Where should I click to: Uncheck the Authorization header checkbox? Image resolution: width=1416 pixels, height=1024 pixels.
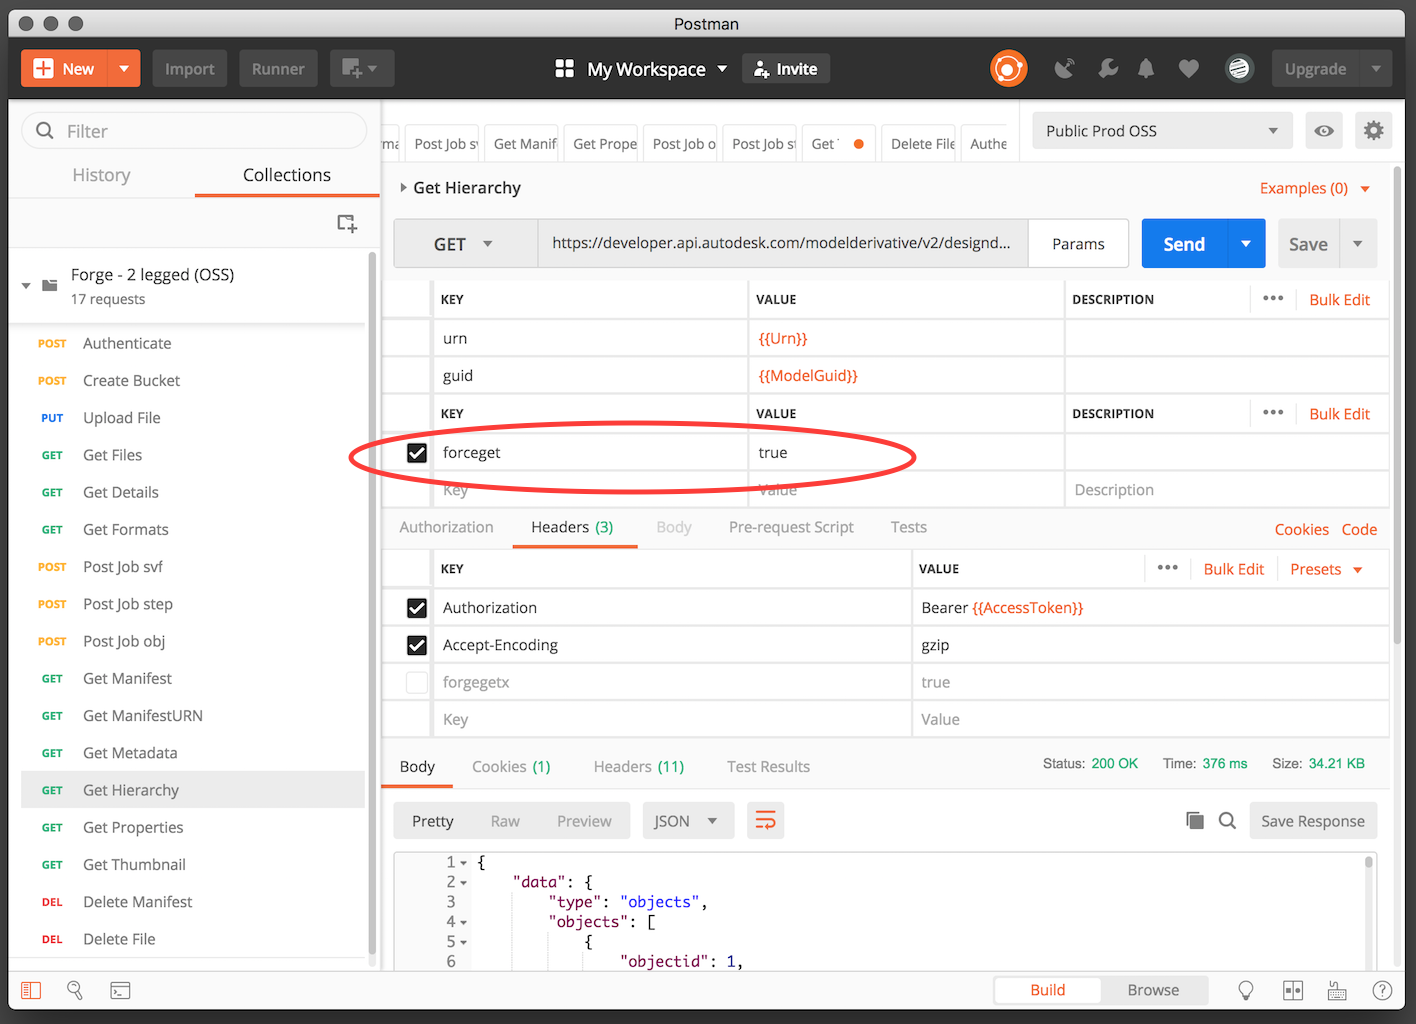coord(417,608)
